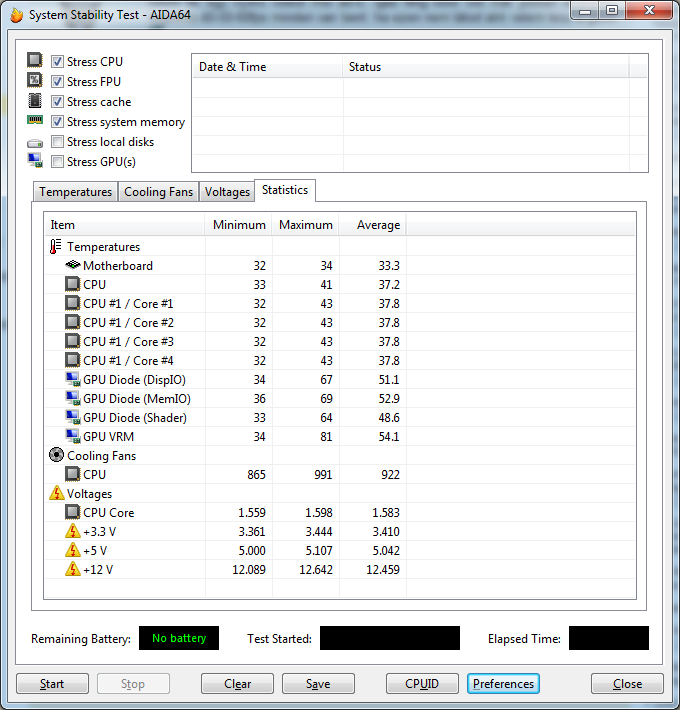680x710 pixels.
Task: Click the CPU Core voltage icon
Action: click(x=72, y=512)
